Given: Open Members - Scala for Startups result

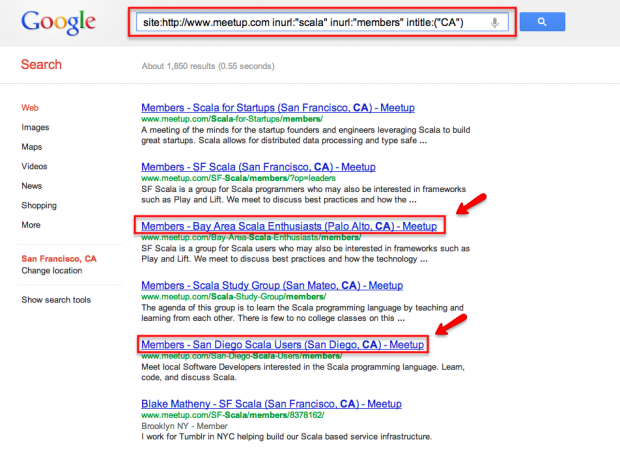Looking at the screenshot, I should click(x=278, y=108).
